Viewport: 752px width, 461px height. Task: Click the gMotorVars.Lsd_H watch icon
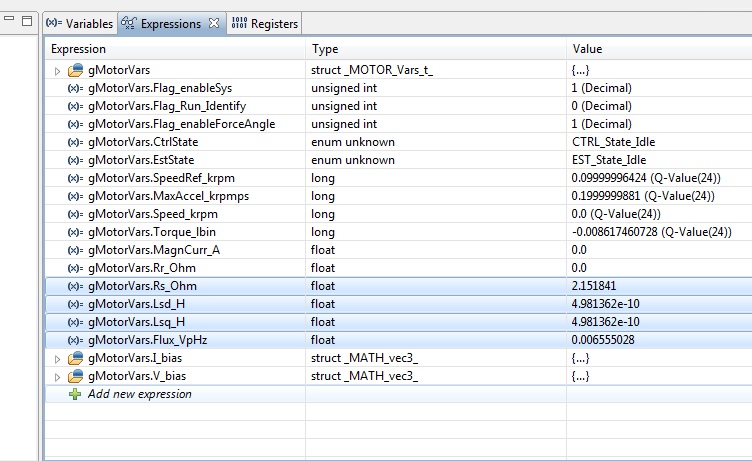point(75,304)
